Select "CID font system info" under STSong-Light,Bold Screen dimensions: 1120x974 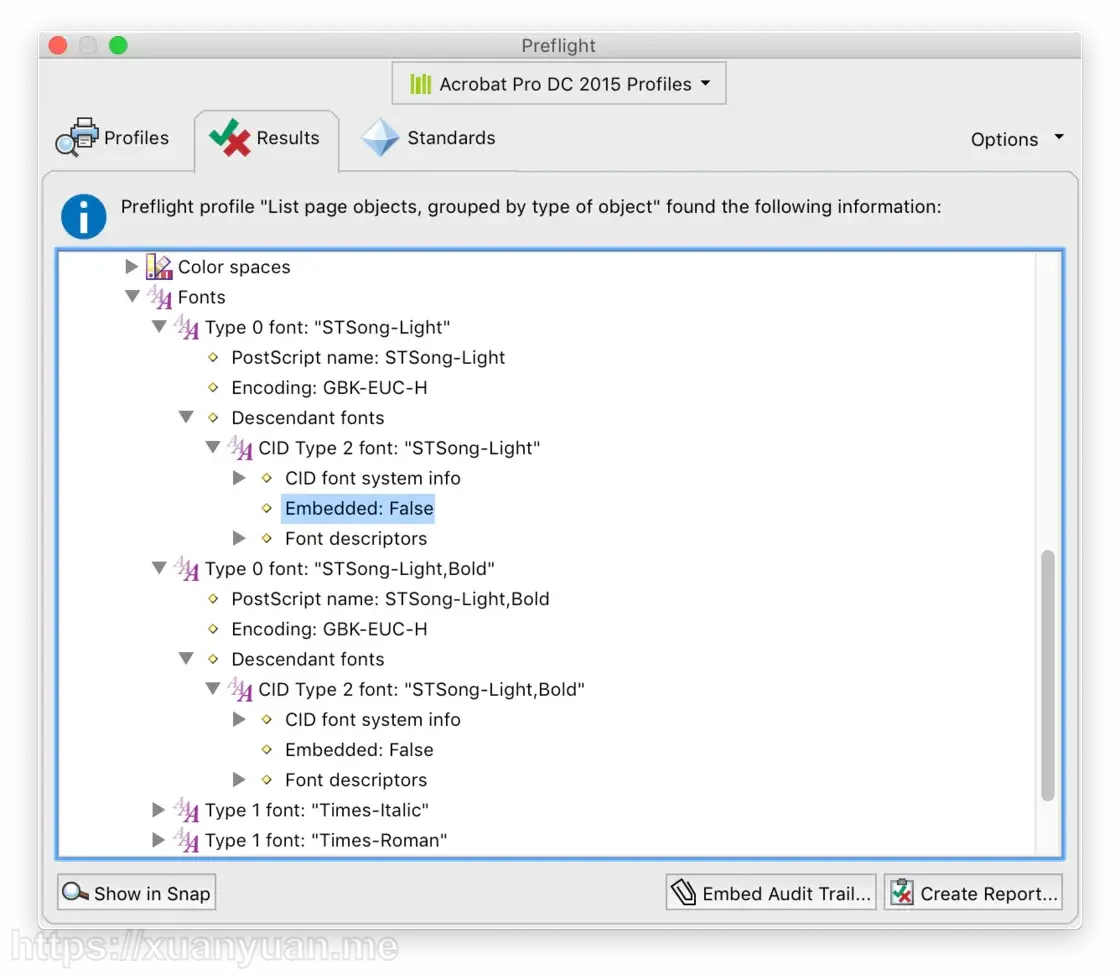coord(373,720)
